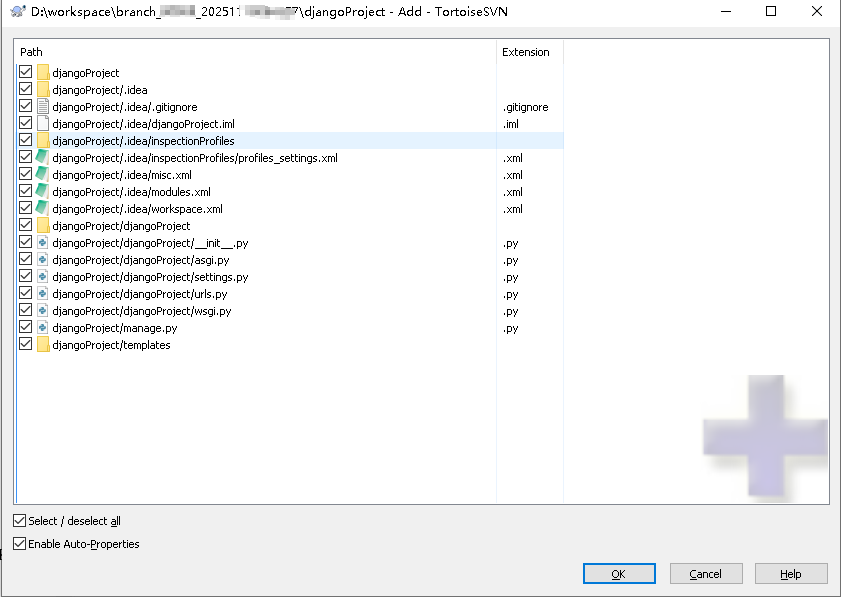Viewport: 841px width, 597px height.
Task: Select the djangoProject/.idea/modules.xml path text
Action: pos(131,192)
